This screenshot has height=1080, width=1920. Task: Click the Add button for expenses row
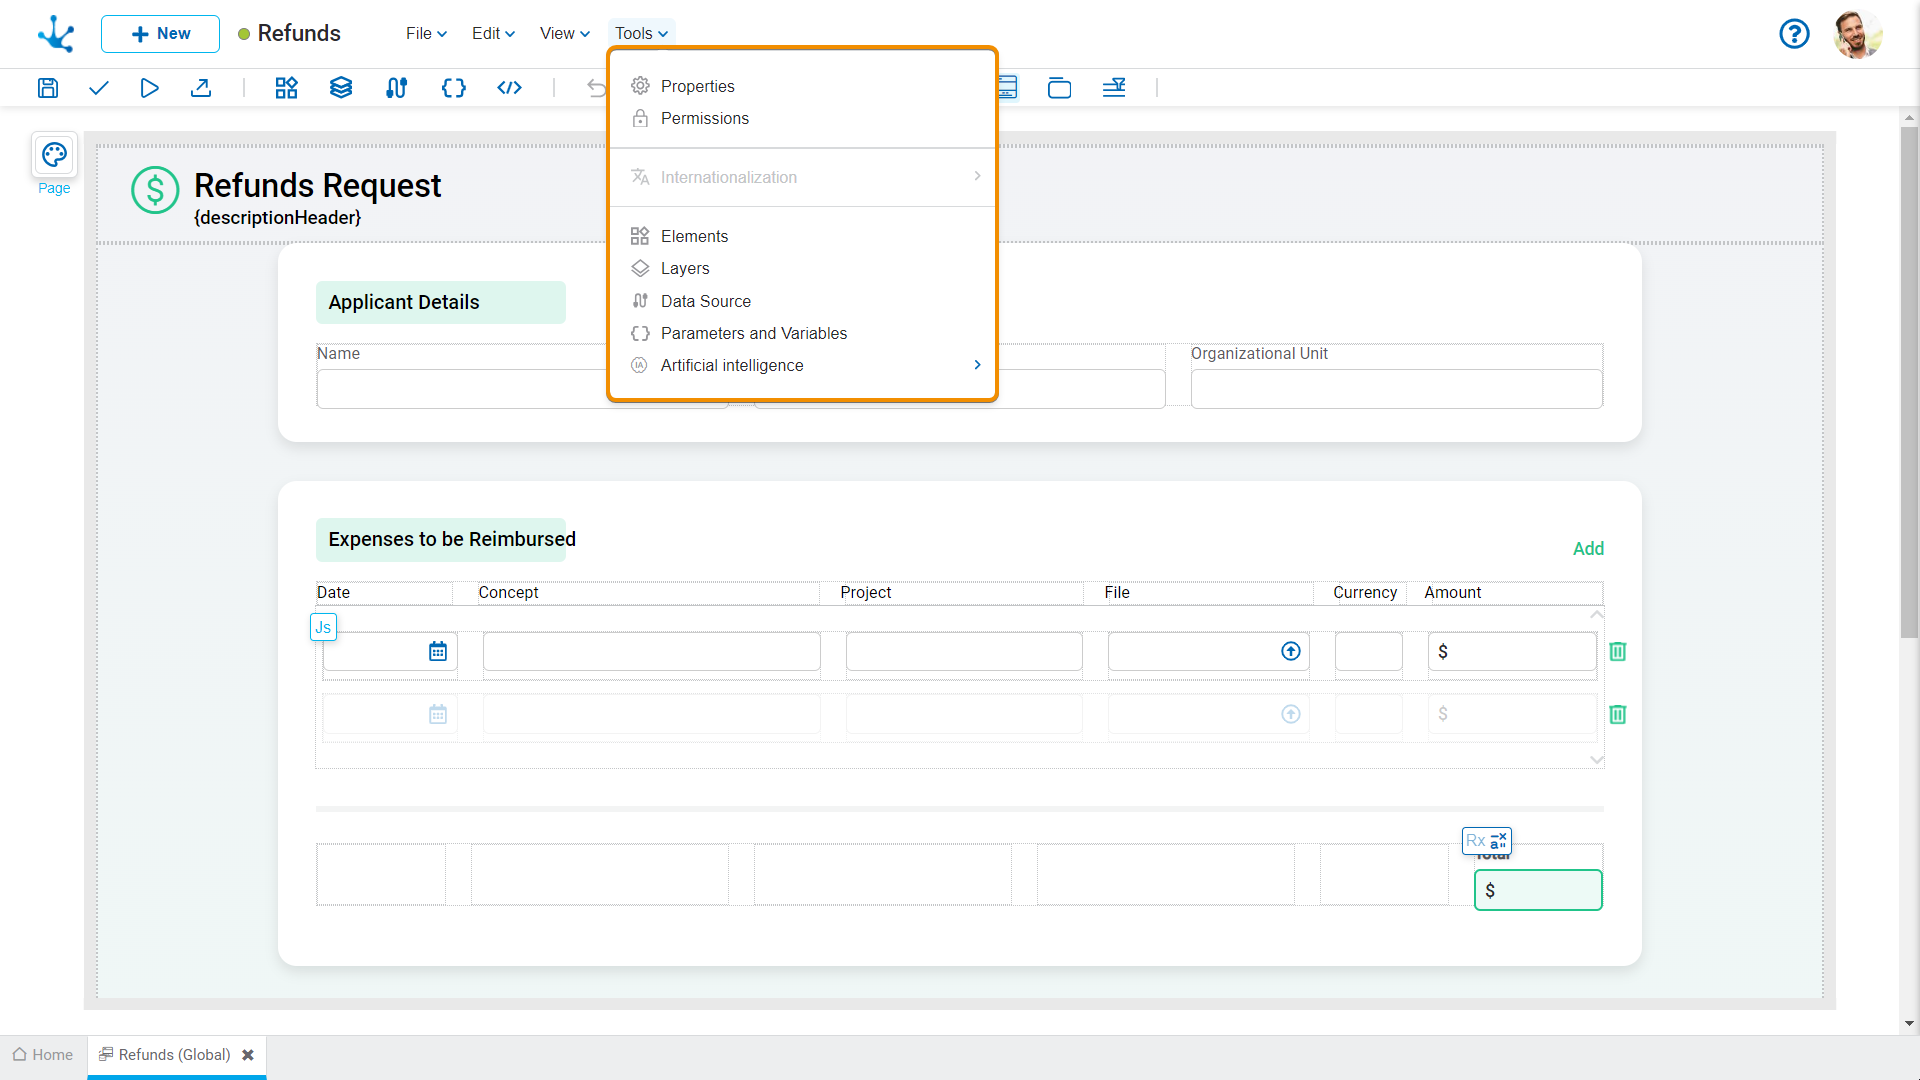(x=1588, y=549)
